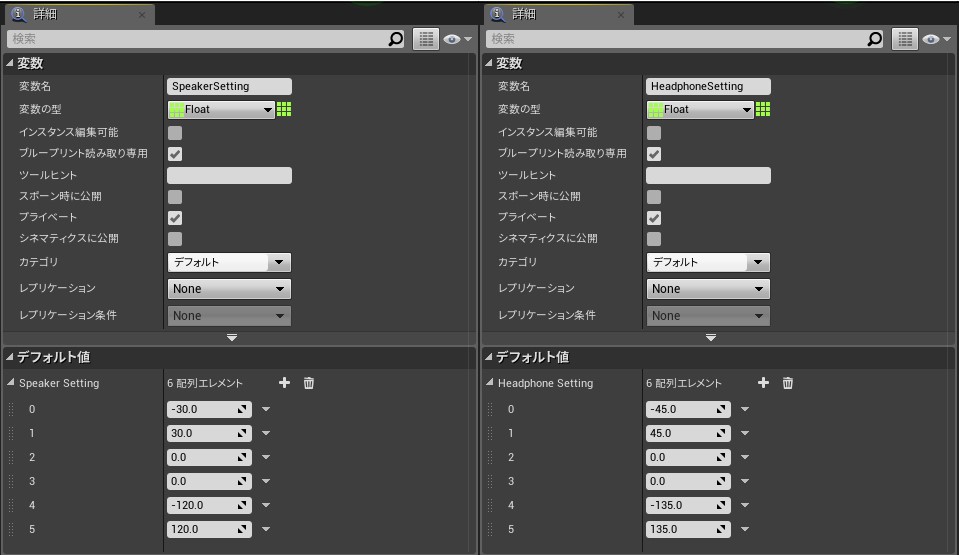The height and width of the screenshot is (555, 959).
Task: Open Float variable type dropdown for HeadphoneSetting
Action: 700,110
